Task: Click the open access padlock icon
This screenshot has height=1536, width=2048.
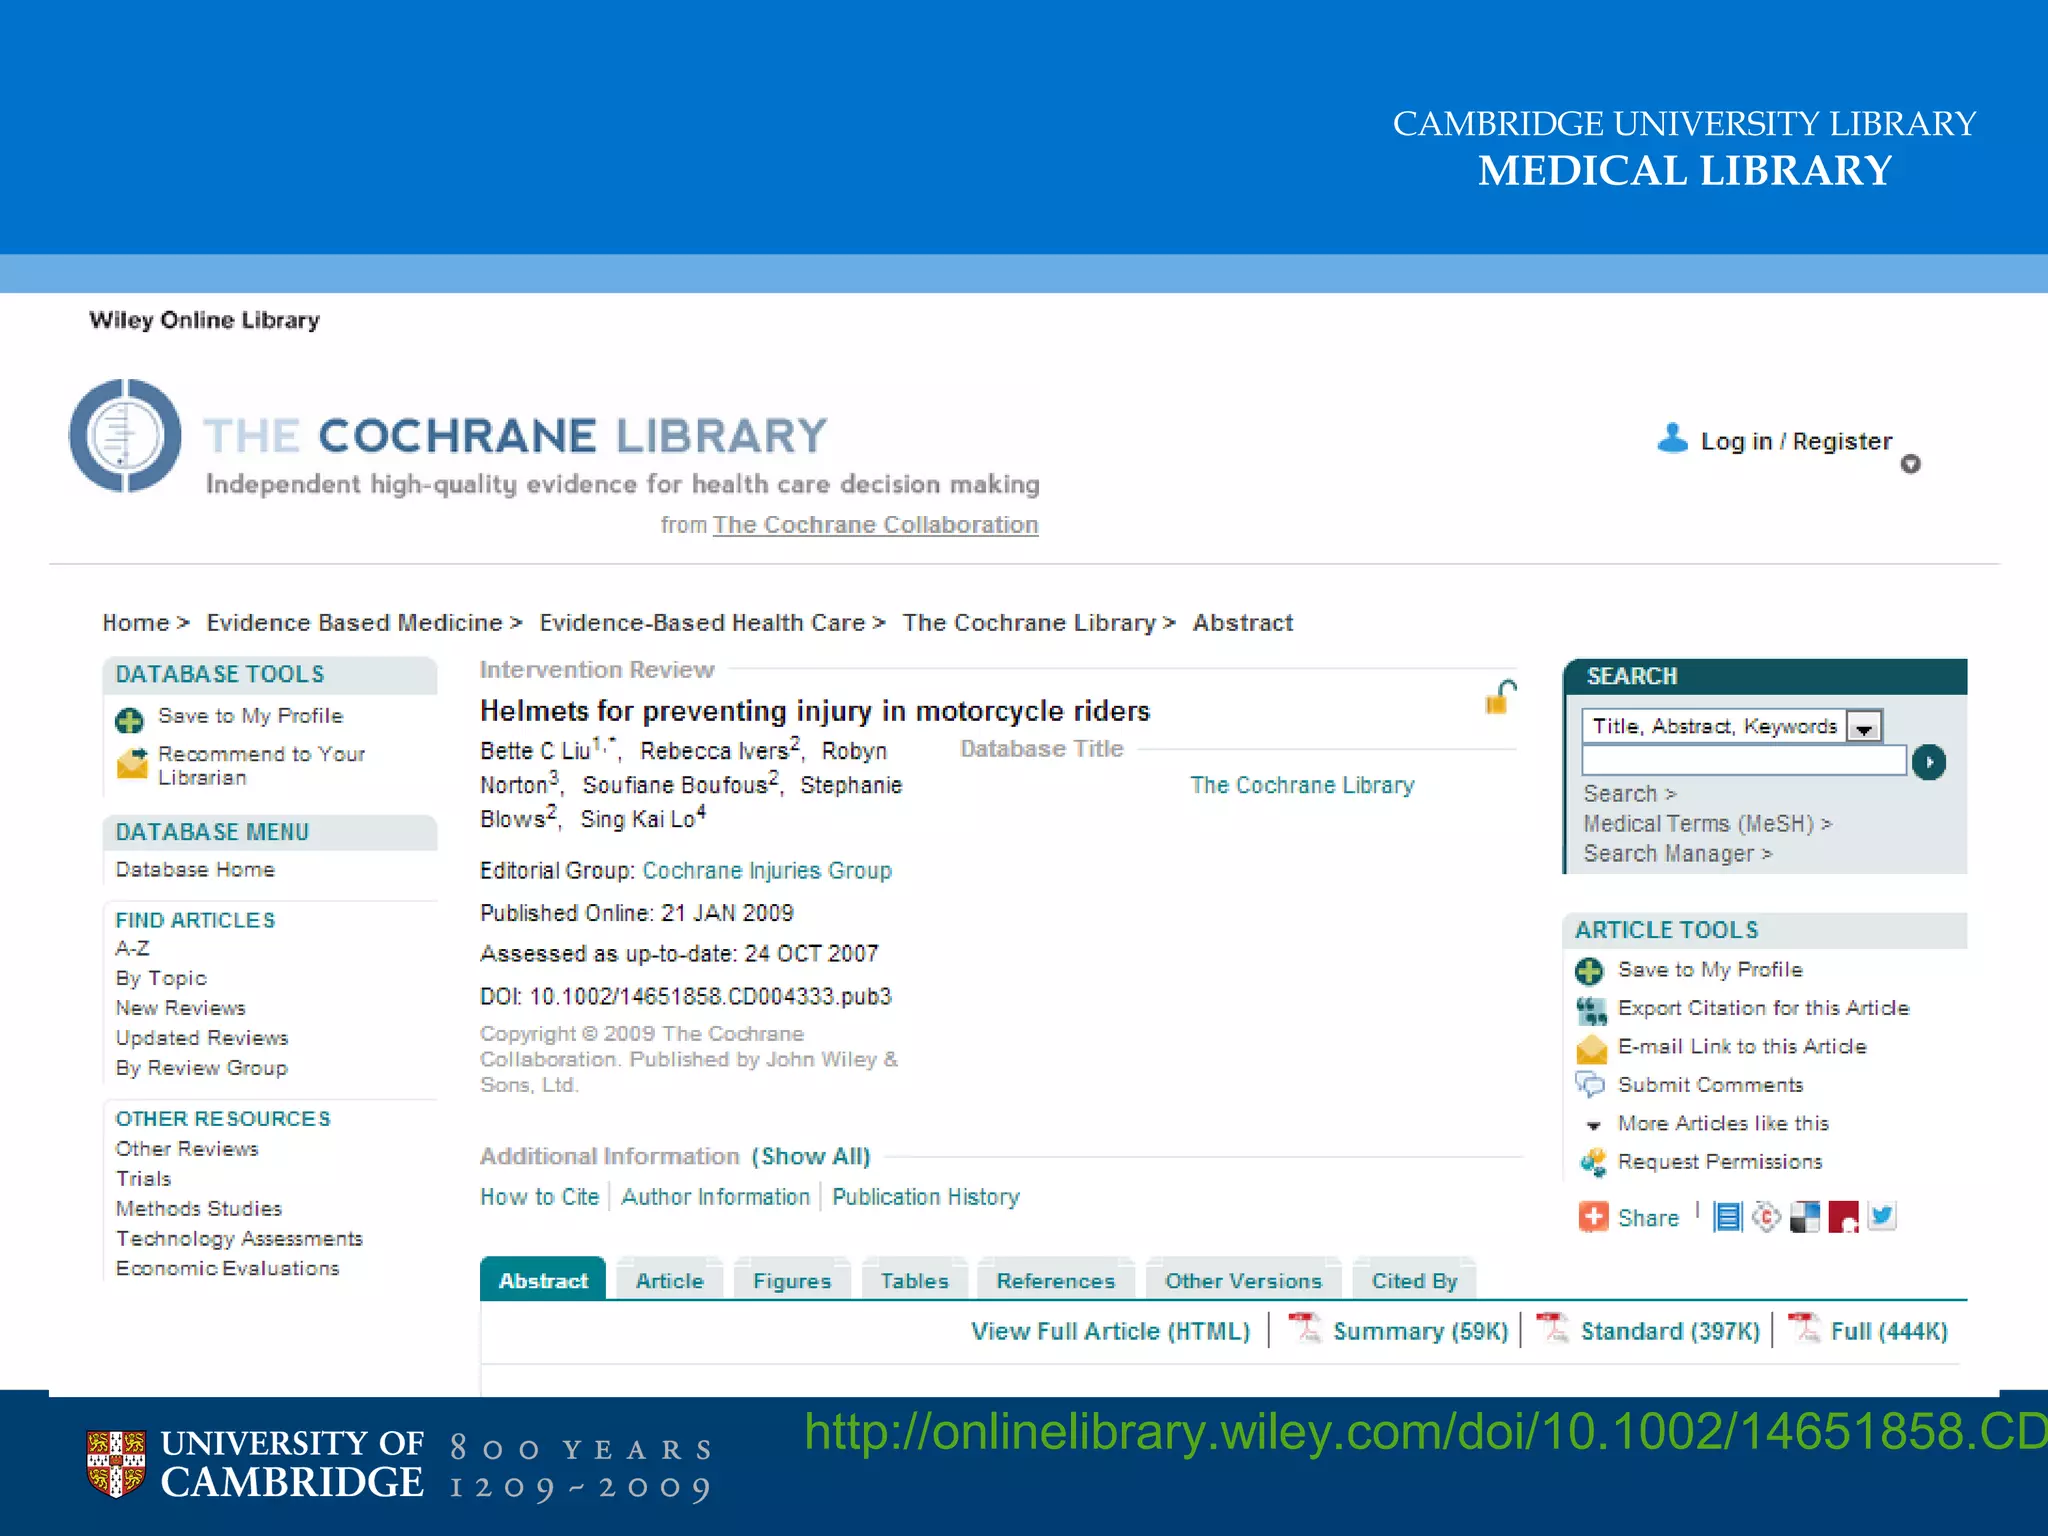Action: [1500, 697]
